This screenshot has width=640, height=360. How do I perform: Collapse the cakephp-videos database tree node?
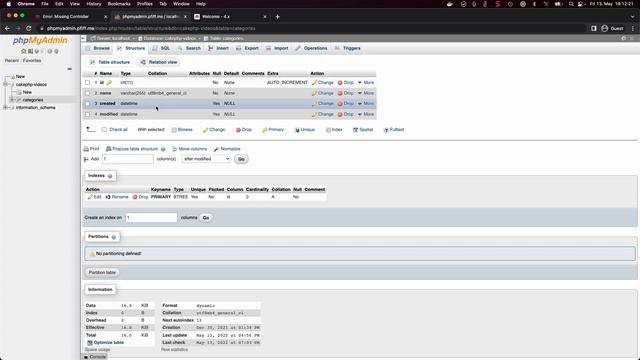click(x=5, y=84)
